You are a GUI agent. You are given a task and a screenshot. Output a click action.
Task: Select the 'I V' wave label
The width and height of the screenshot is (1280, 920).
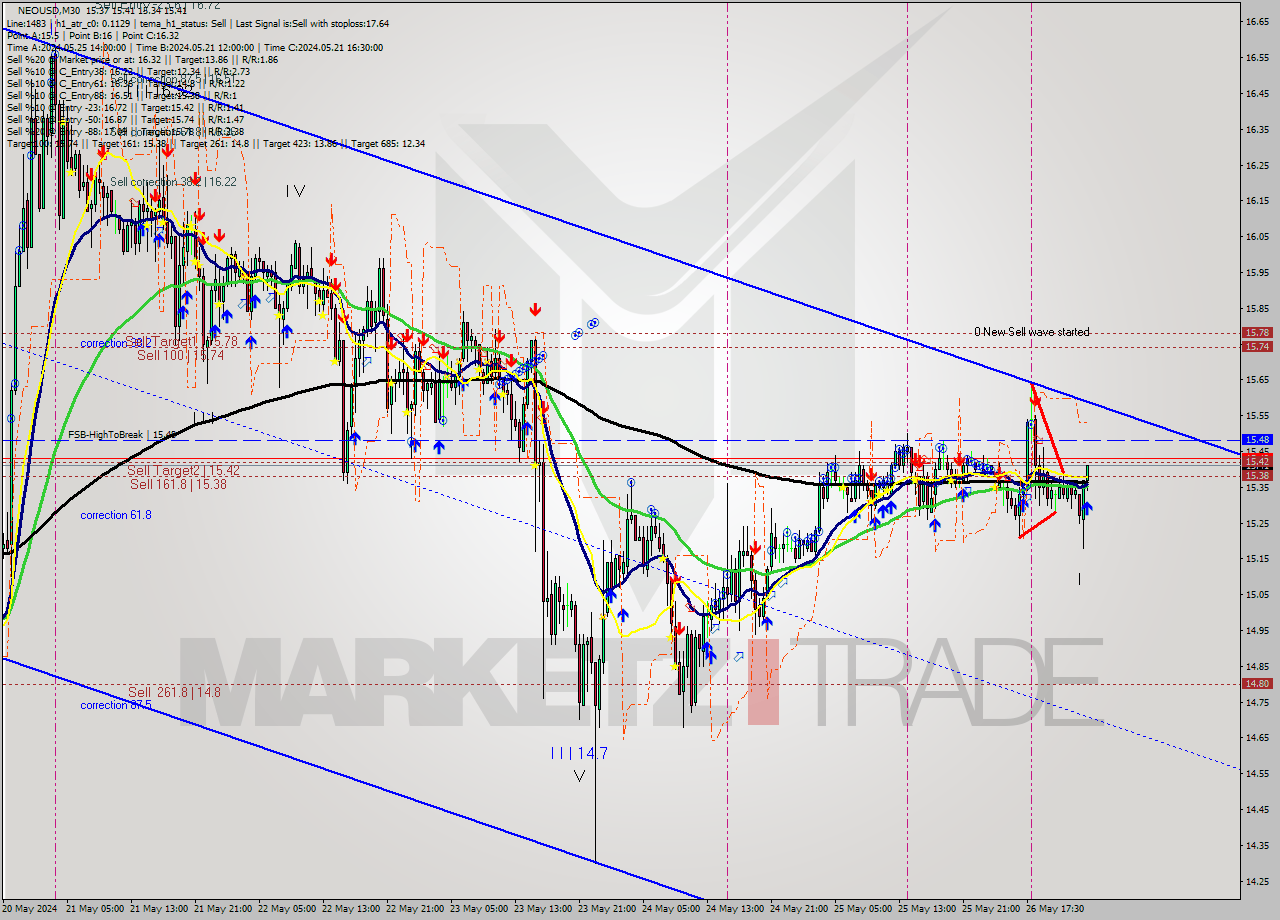[294, 190]
